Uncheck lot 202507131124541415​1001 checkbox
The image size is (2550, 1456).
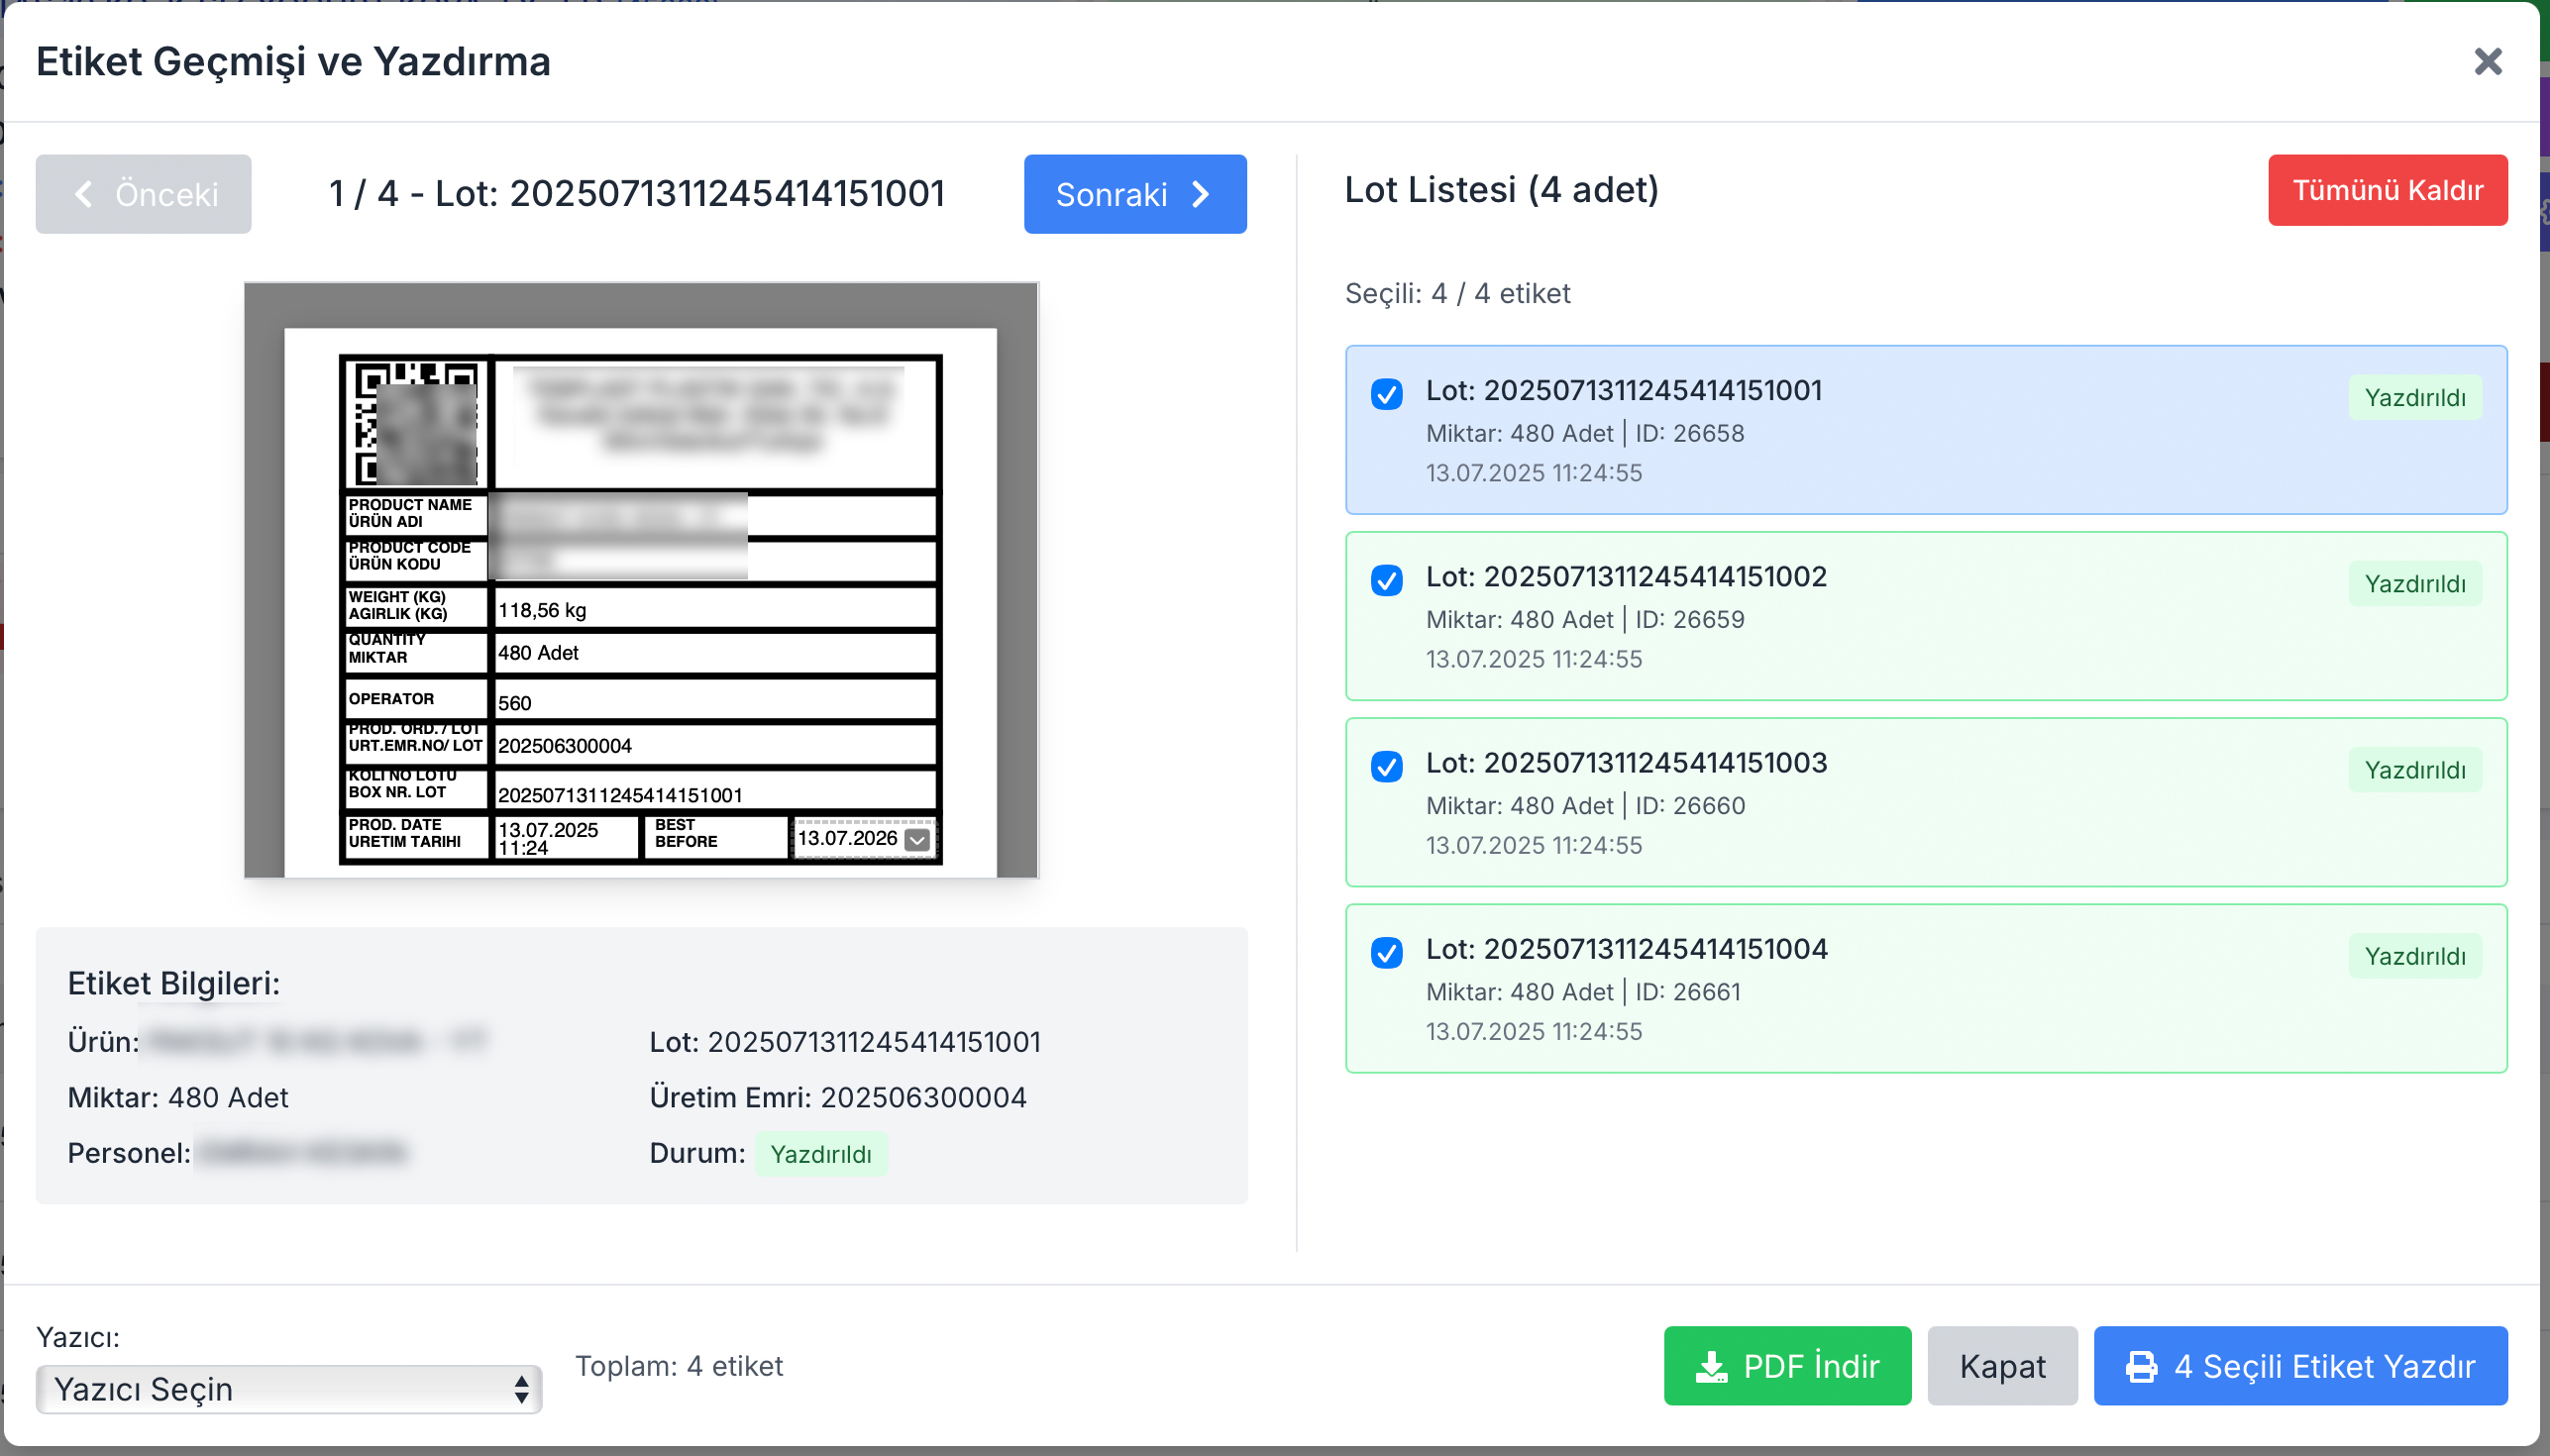(x=1386, y=395)
